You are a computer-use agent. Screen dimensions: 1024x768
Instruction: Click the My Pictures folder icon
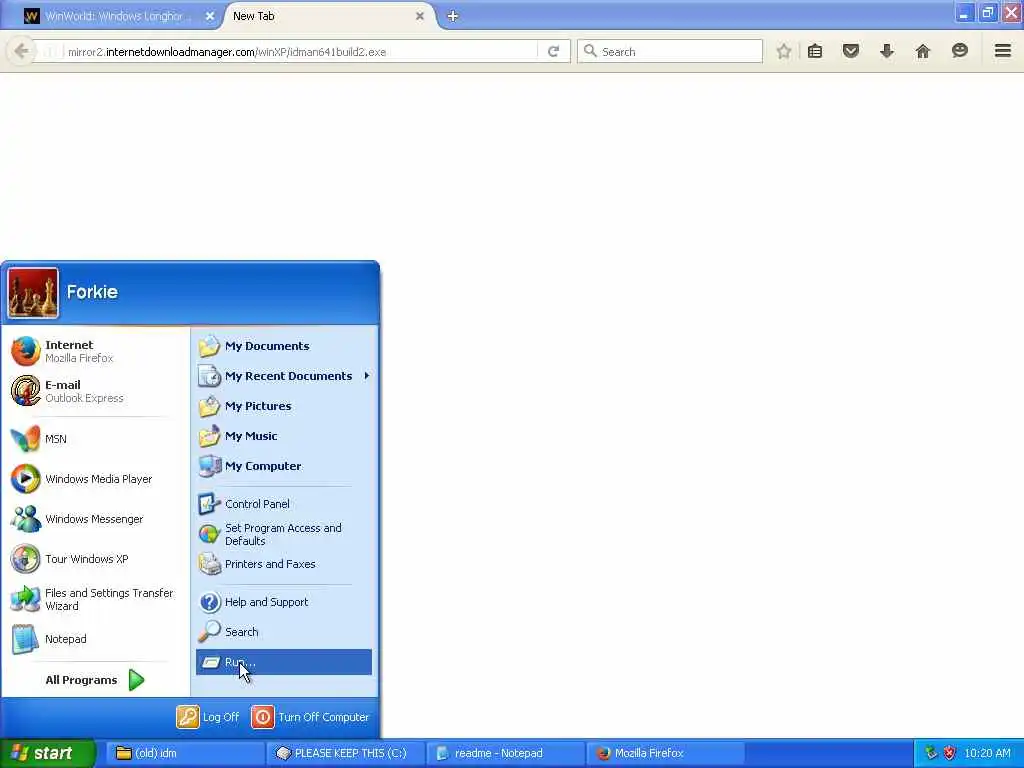click(x=210, y=406)
